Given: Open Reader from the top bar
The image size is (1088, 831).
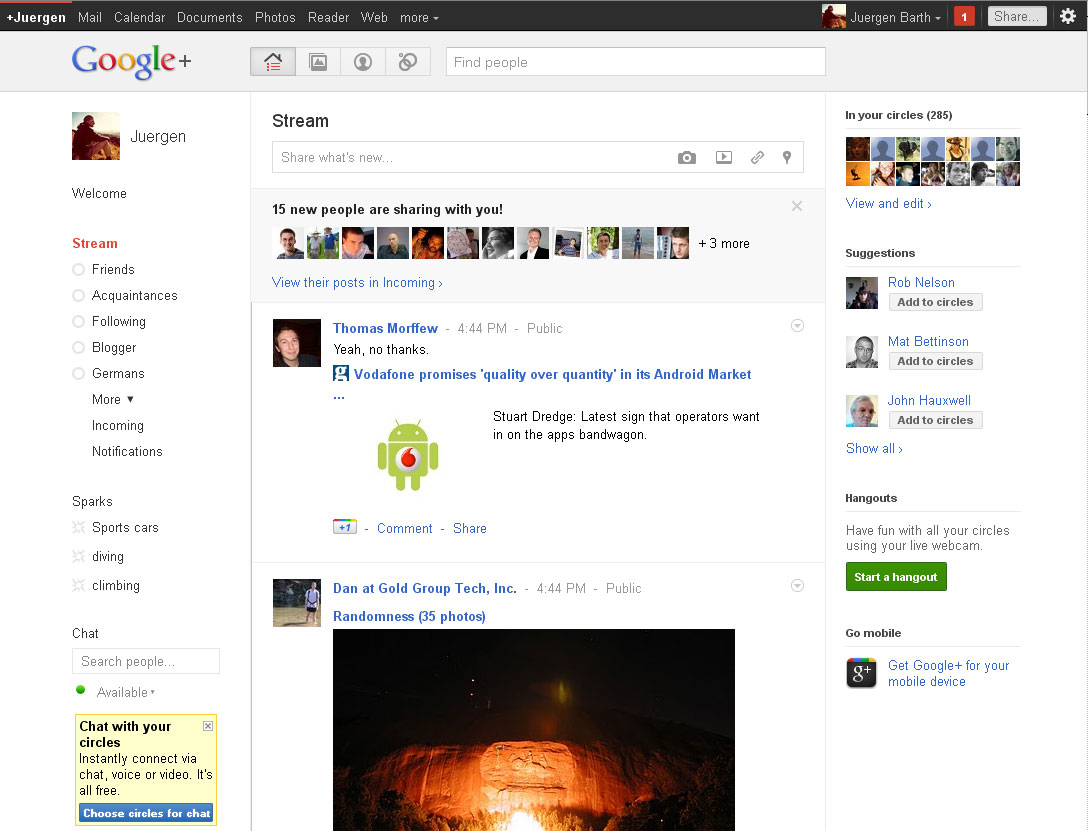Looking at the screenshot, I should pyautogui.click(x=328, y=17).
